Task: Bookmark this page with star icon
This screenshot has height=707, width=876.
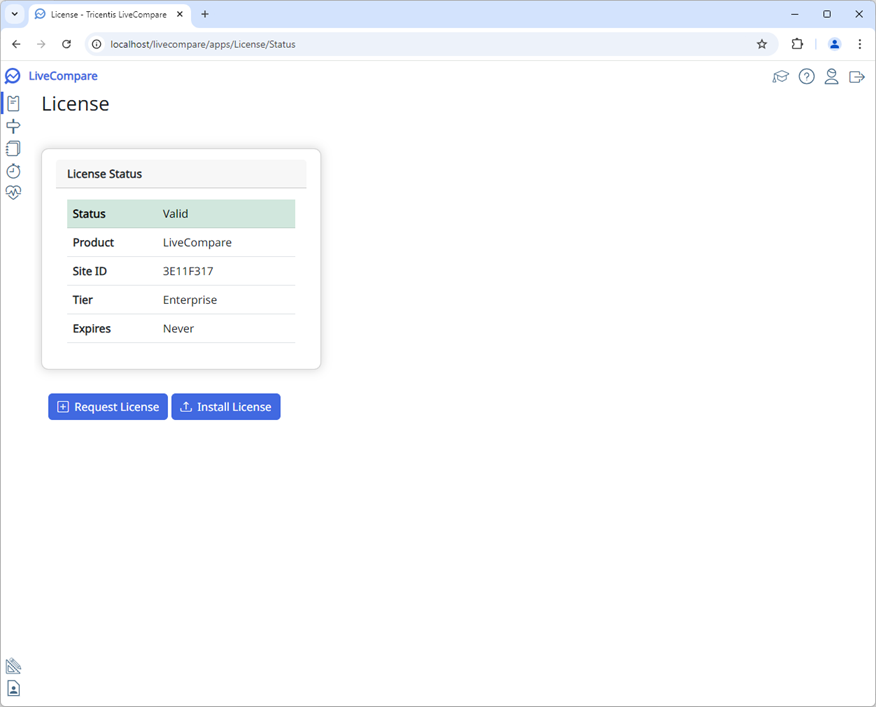Action: [x=761, y=44]
